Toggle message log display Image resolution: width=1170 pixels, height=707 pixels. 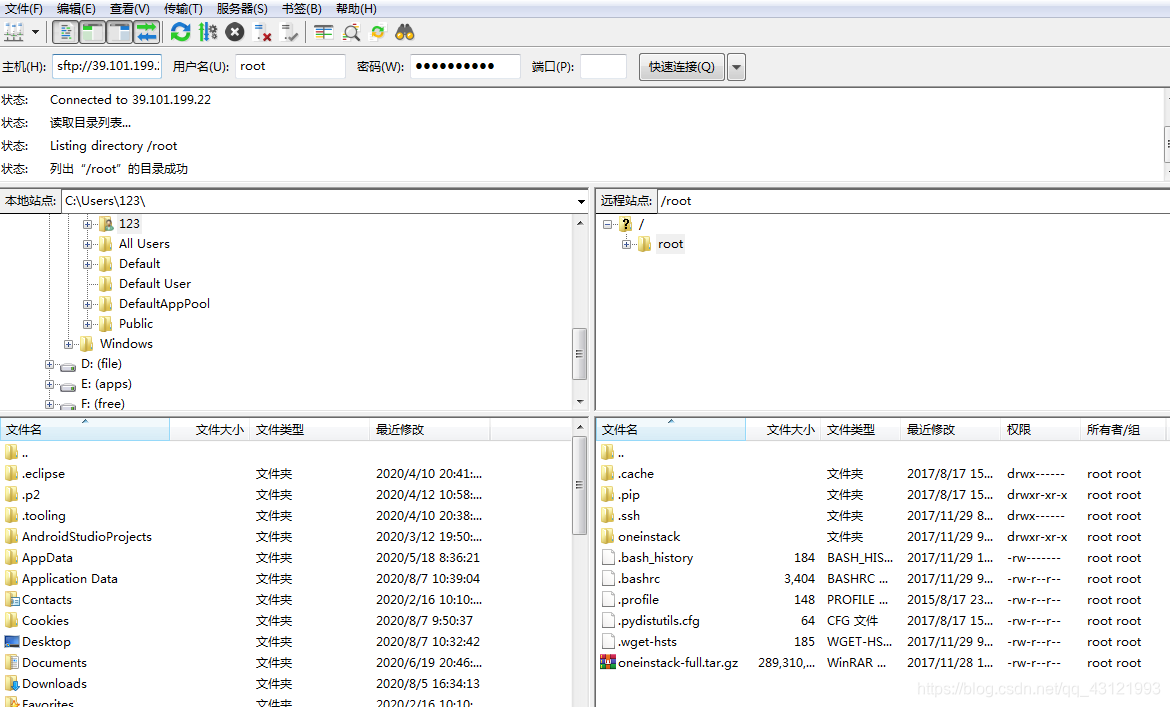66,32
